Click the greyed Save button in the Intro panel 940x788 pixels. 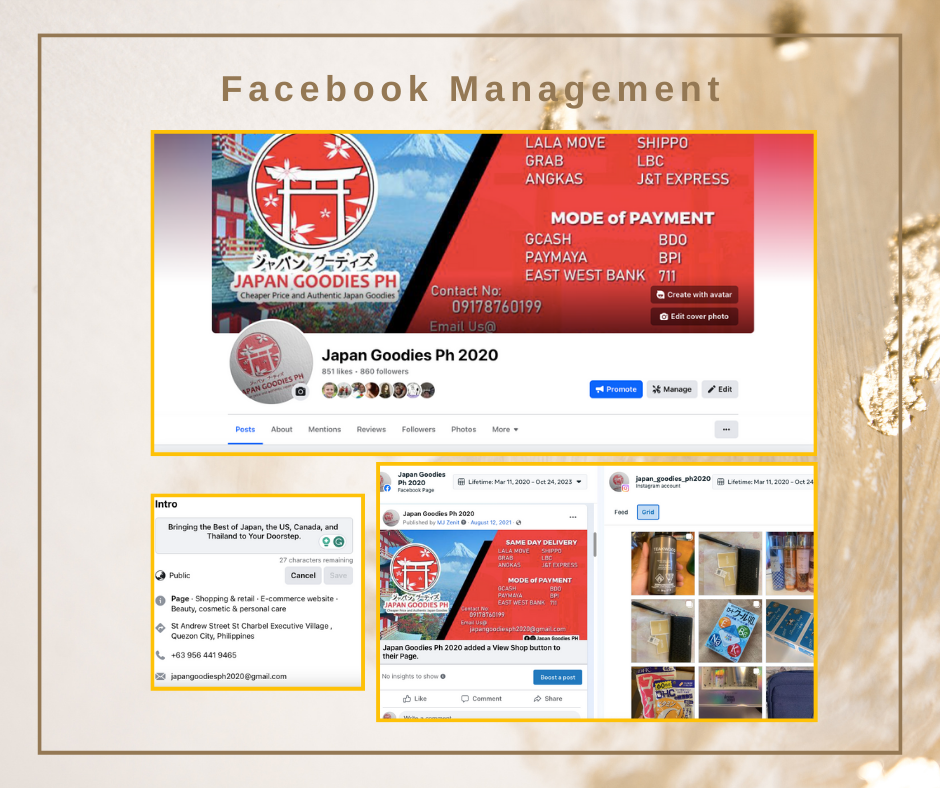[x=338, y=575]
